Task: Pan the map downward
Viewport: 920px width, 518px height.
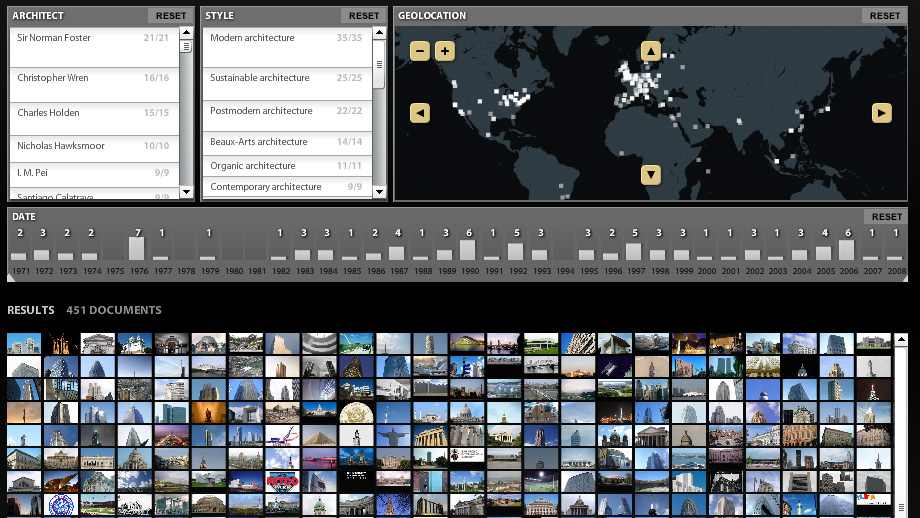Action: 651,176
